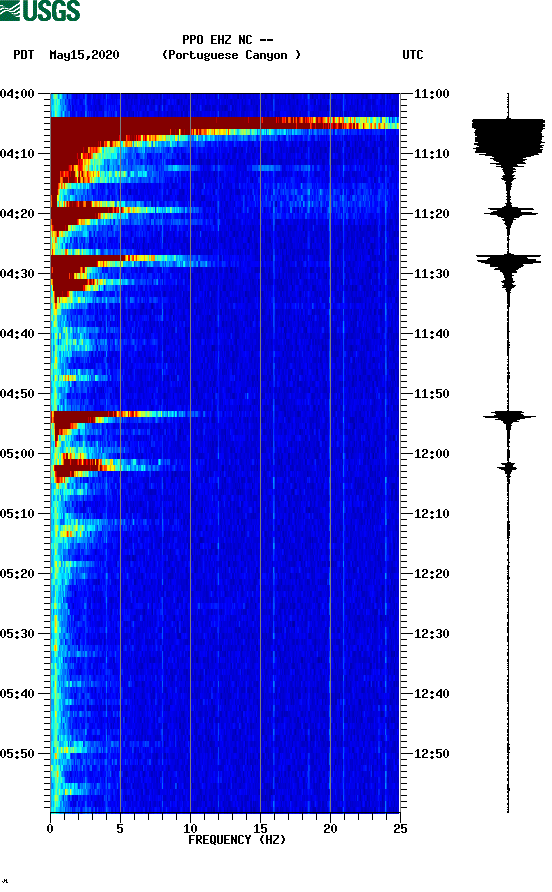Click the '04:20' PDT time label
The image size is (552, 892).
click(x=17, y=214)
